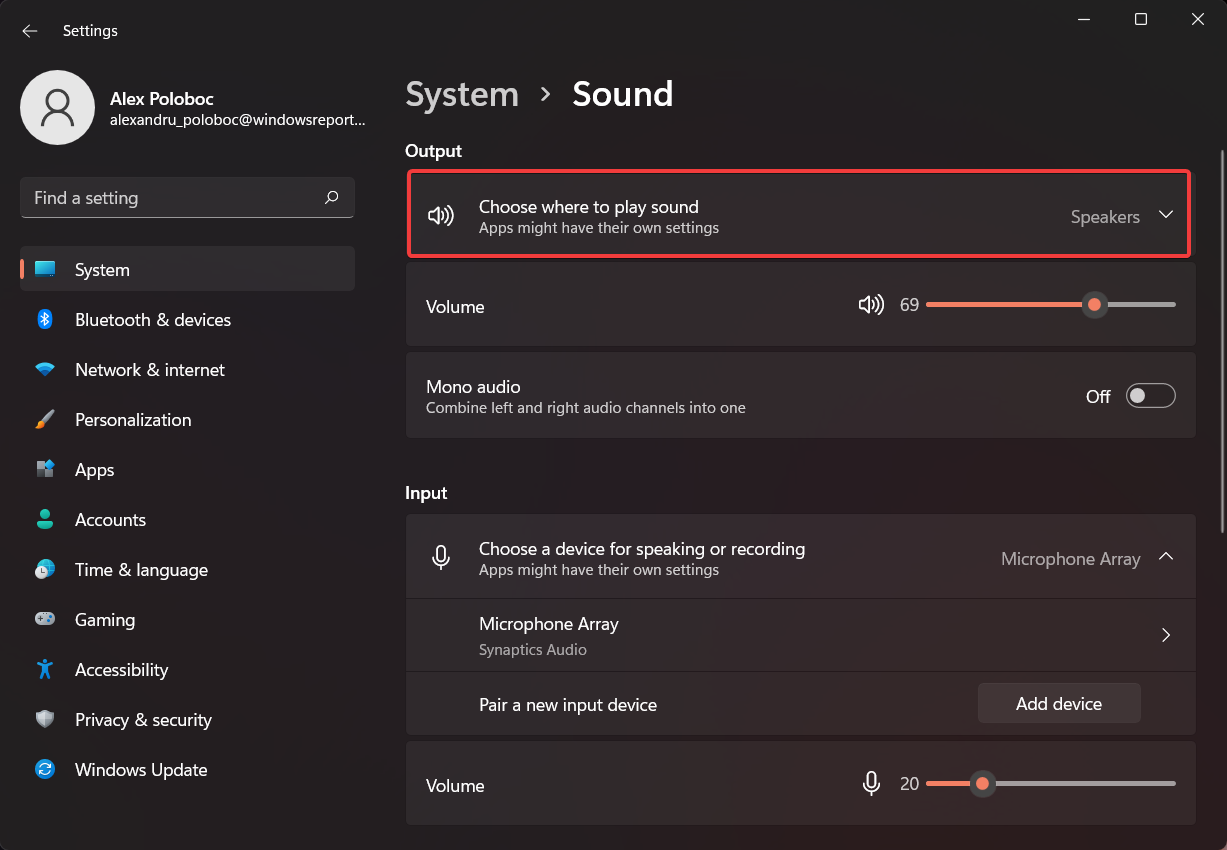Viewport: 1227px width, 850px height.
Task: Expand the output Speakers dropdown chevron
Action: tap(1165, 215)
